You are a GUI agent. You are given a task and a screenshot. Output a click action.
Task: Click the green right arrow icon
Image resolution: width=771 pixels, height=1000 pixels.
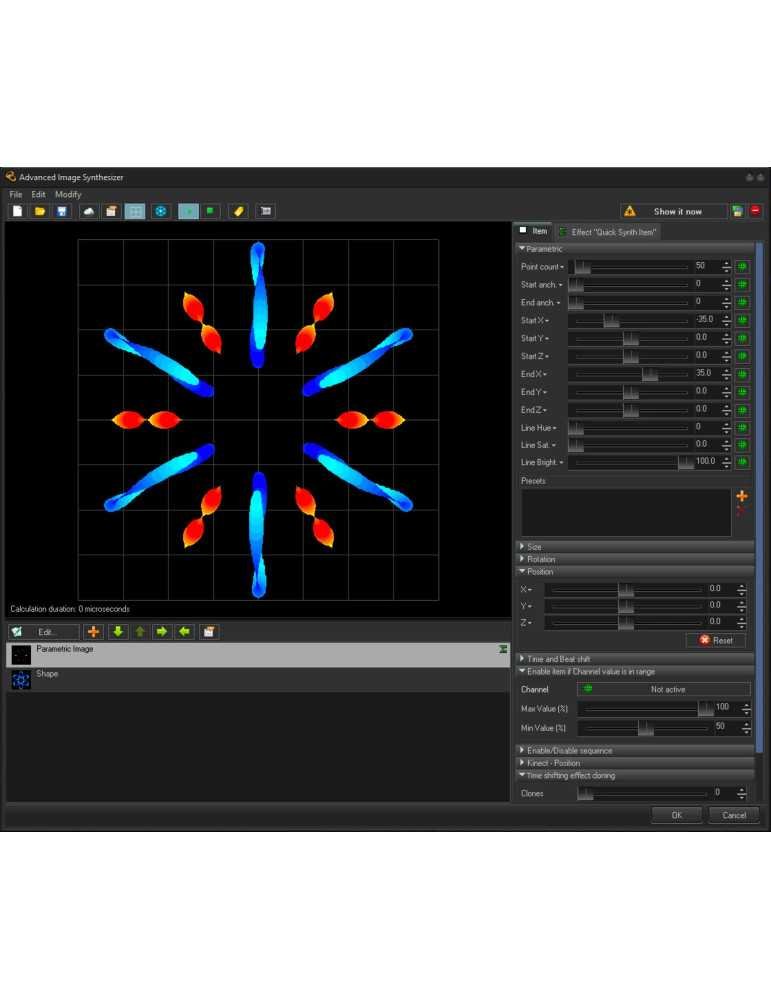click(x=162, y=632)
